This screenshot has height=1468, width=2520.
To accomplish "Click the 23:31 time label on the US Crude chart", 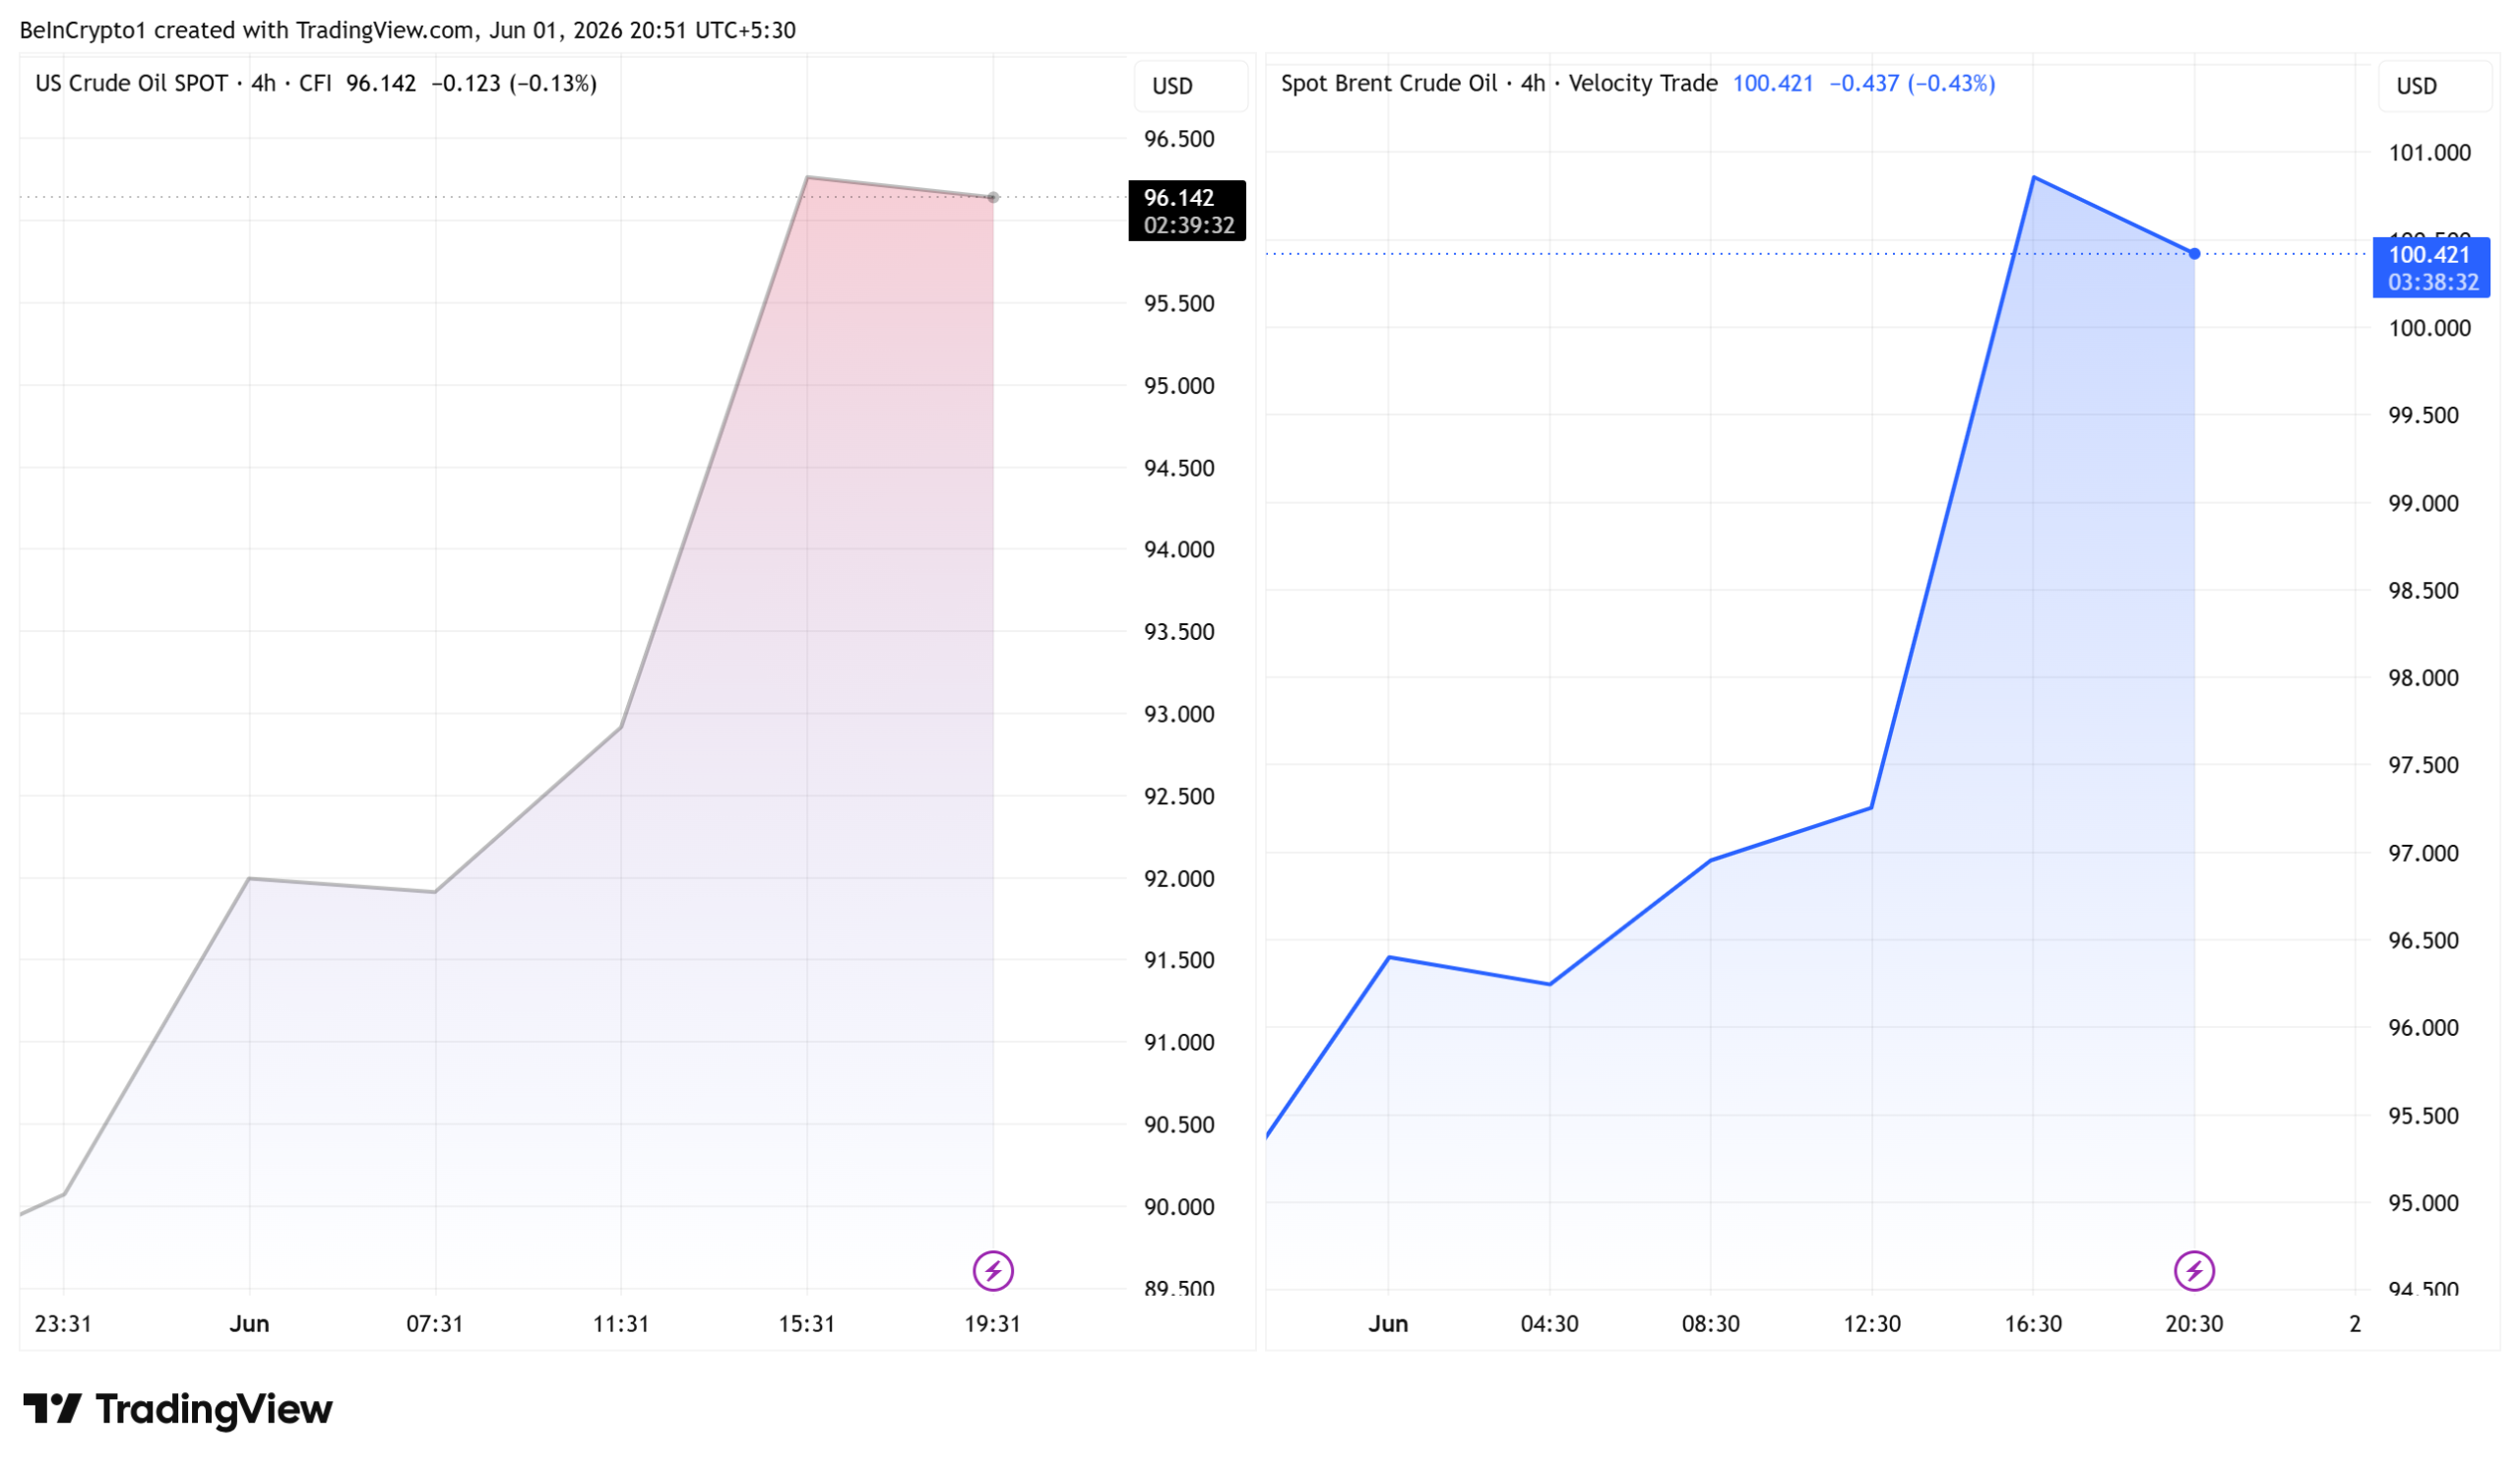I will [63, 1324].
